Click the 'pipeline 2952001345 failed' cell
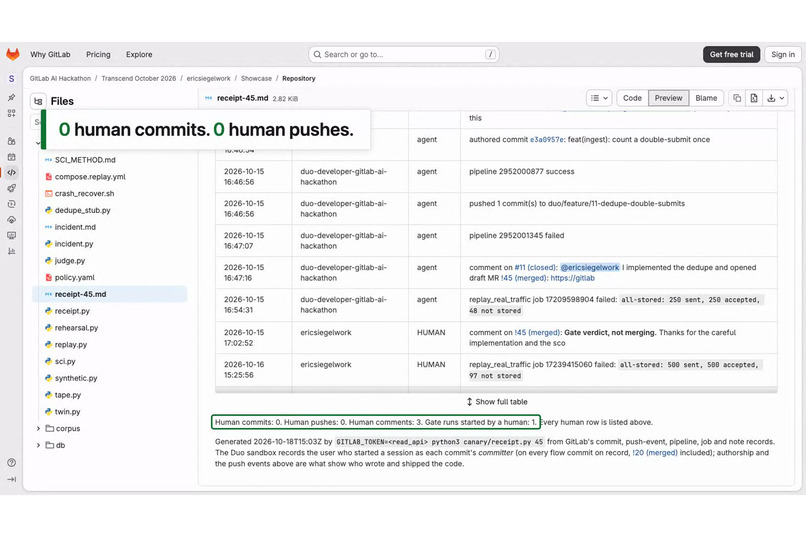The width and height of the screenshot is (806, 537). tap(618, 240)
